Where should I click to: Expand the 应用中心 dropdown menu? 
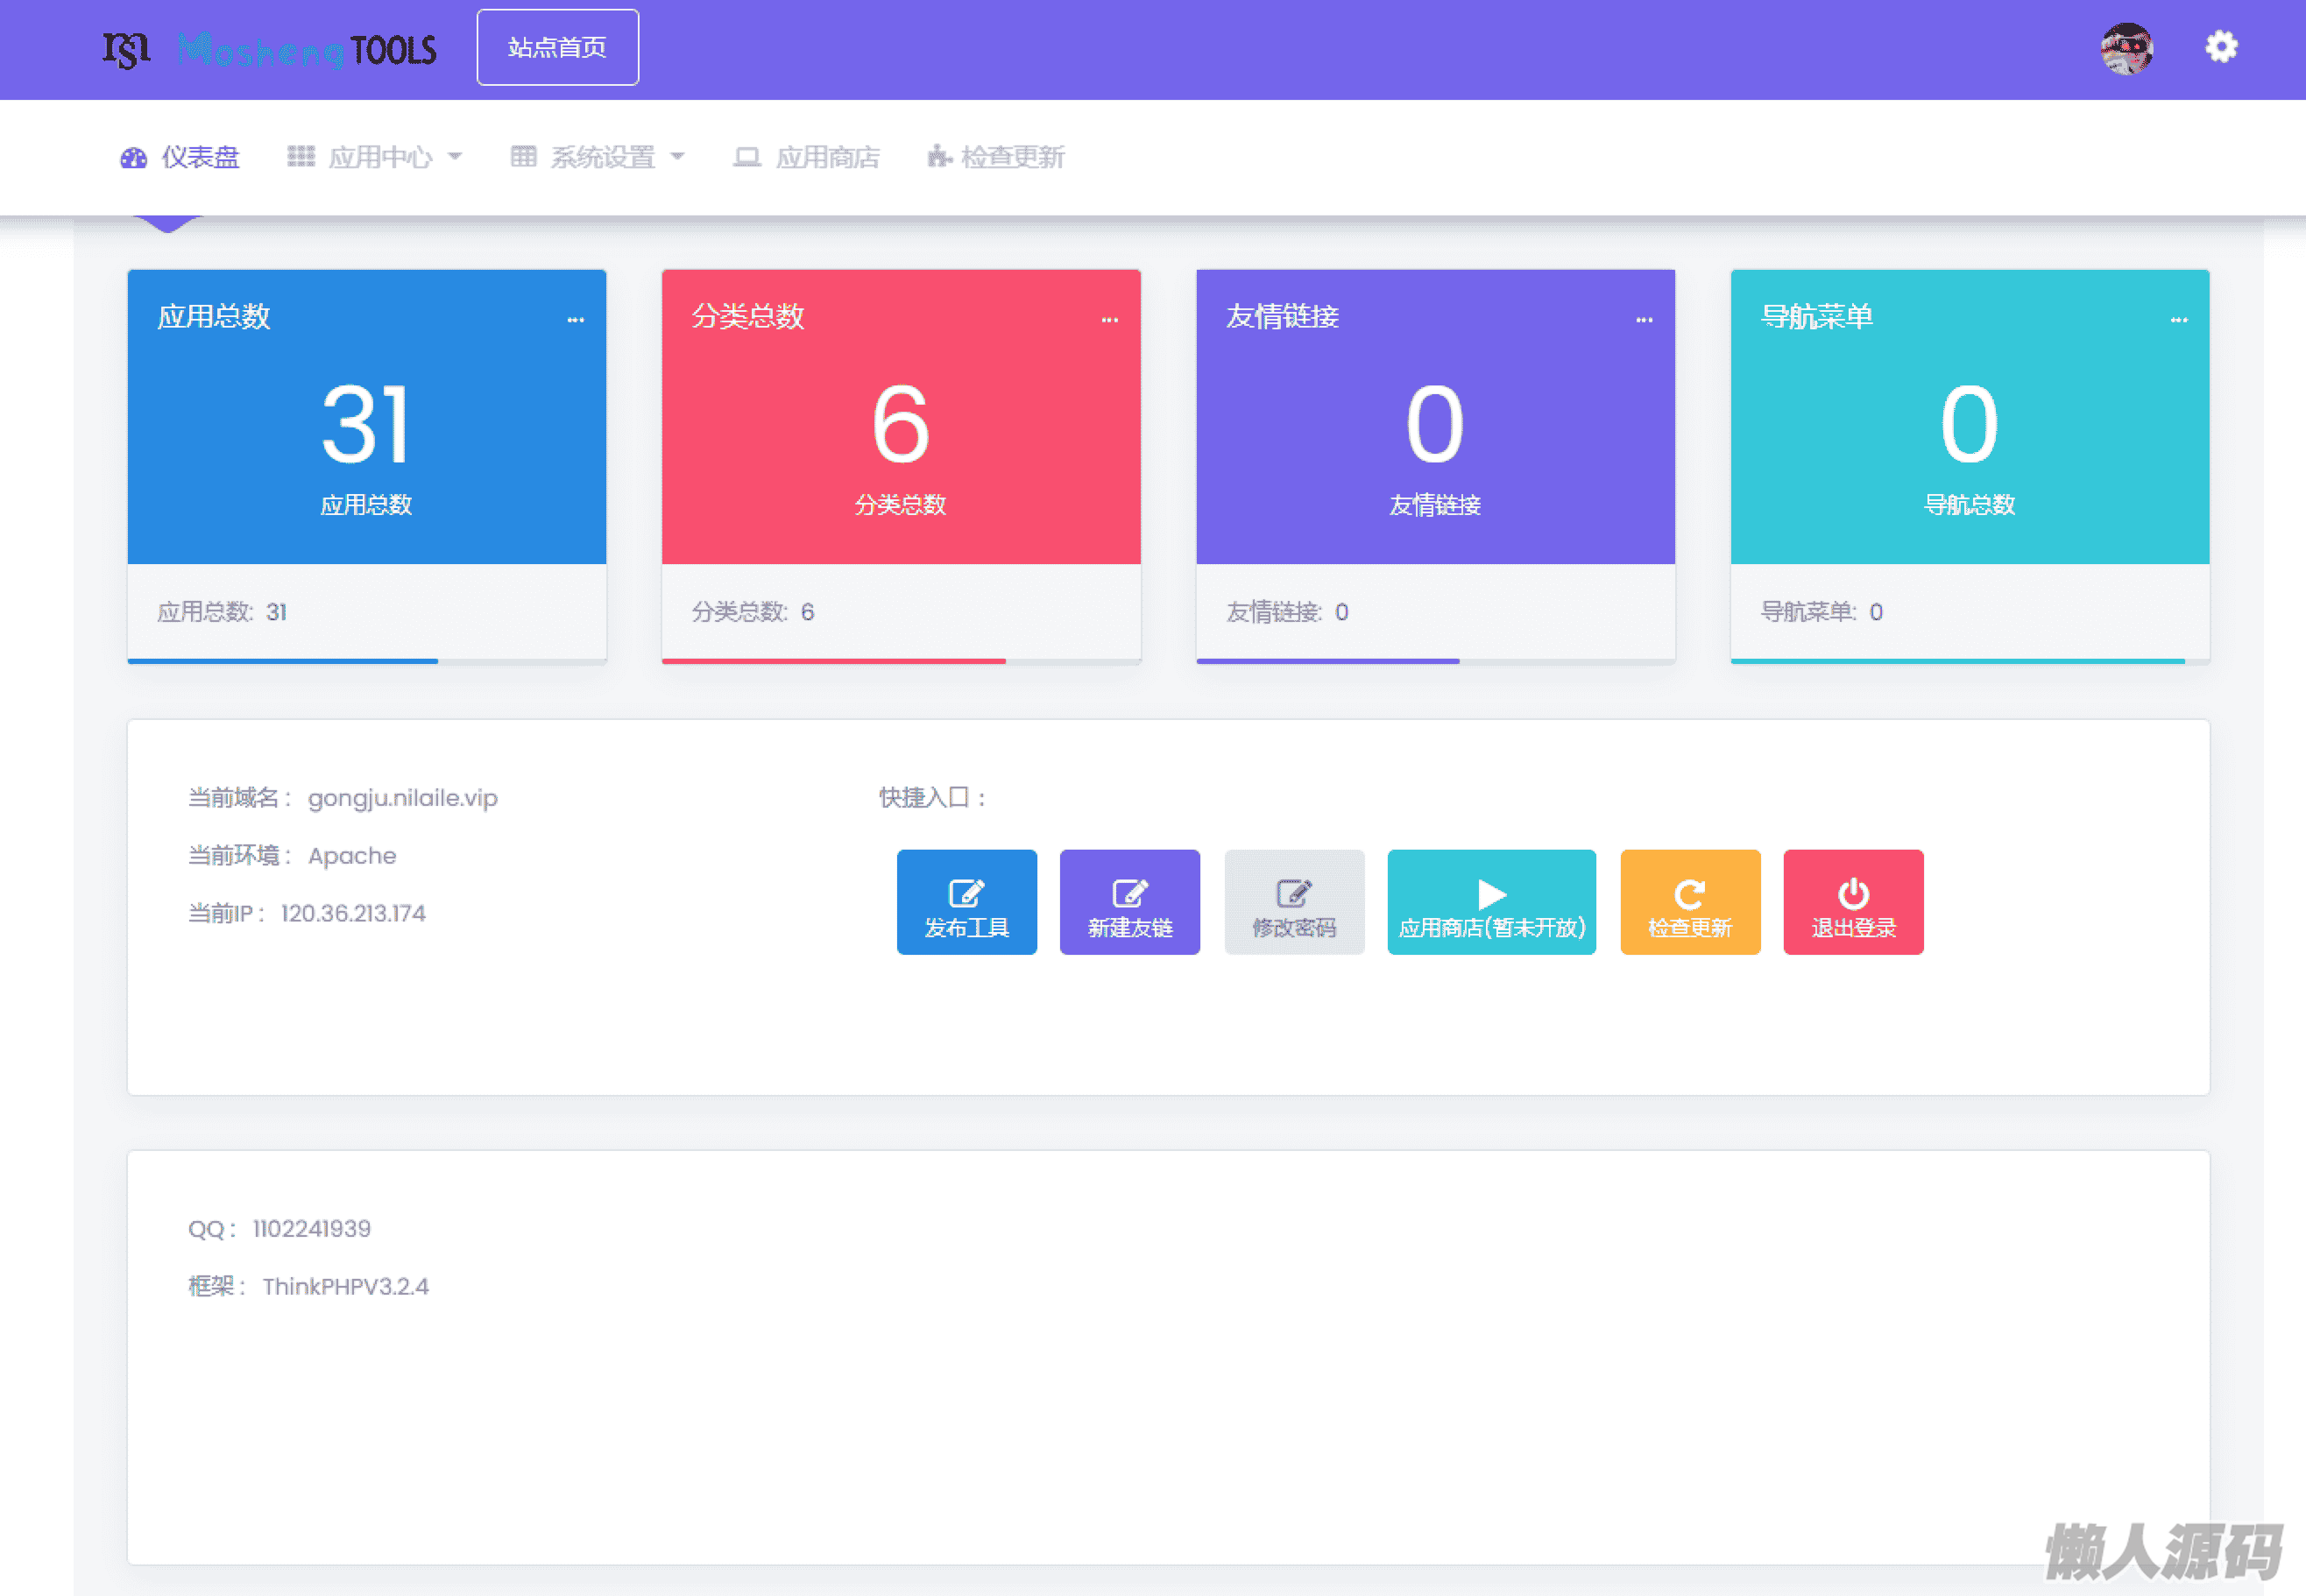375,157
